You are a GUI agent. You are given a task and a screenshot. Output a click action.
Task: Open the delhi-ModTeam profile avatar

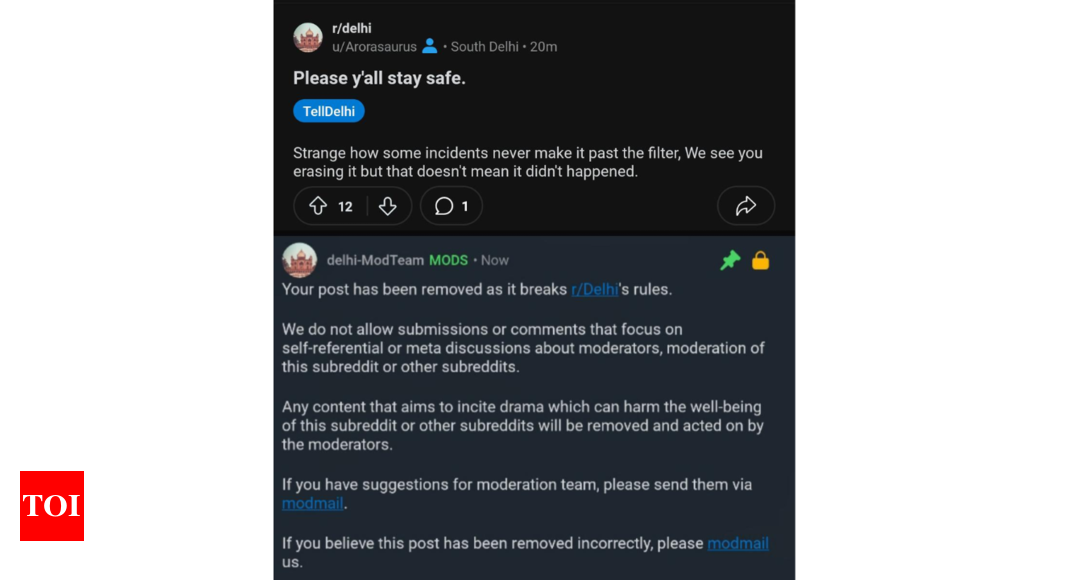point(299,260)
